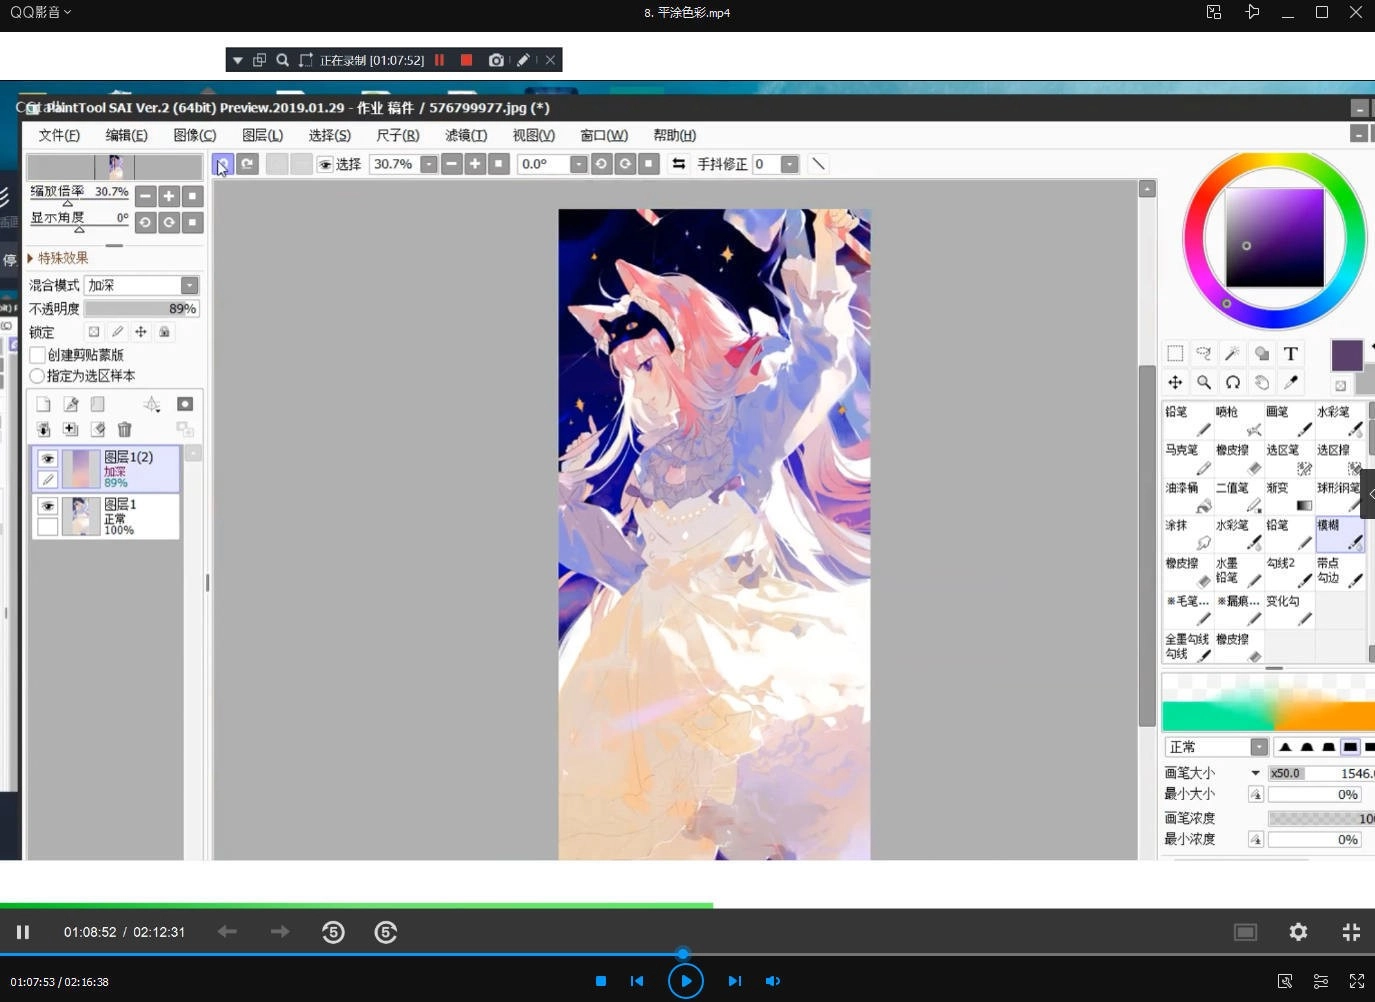
Task: Click the video player settings gear
Action: 1298,932
